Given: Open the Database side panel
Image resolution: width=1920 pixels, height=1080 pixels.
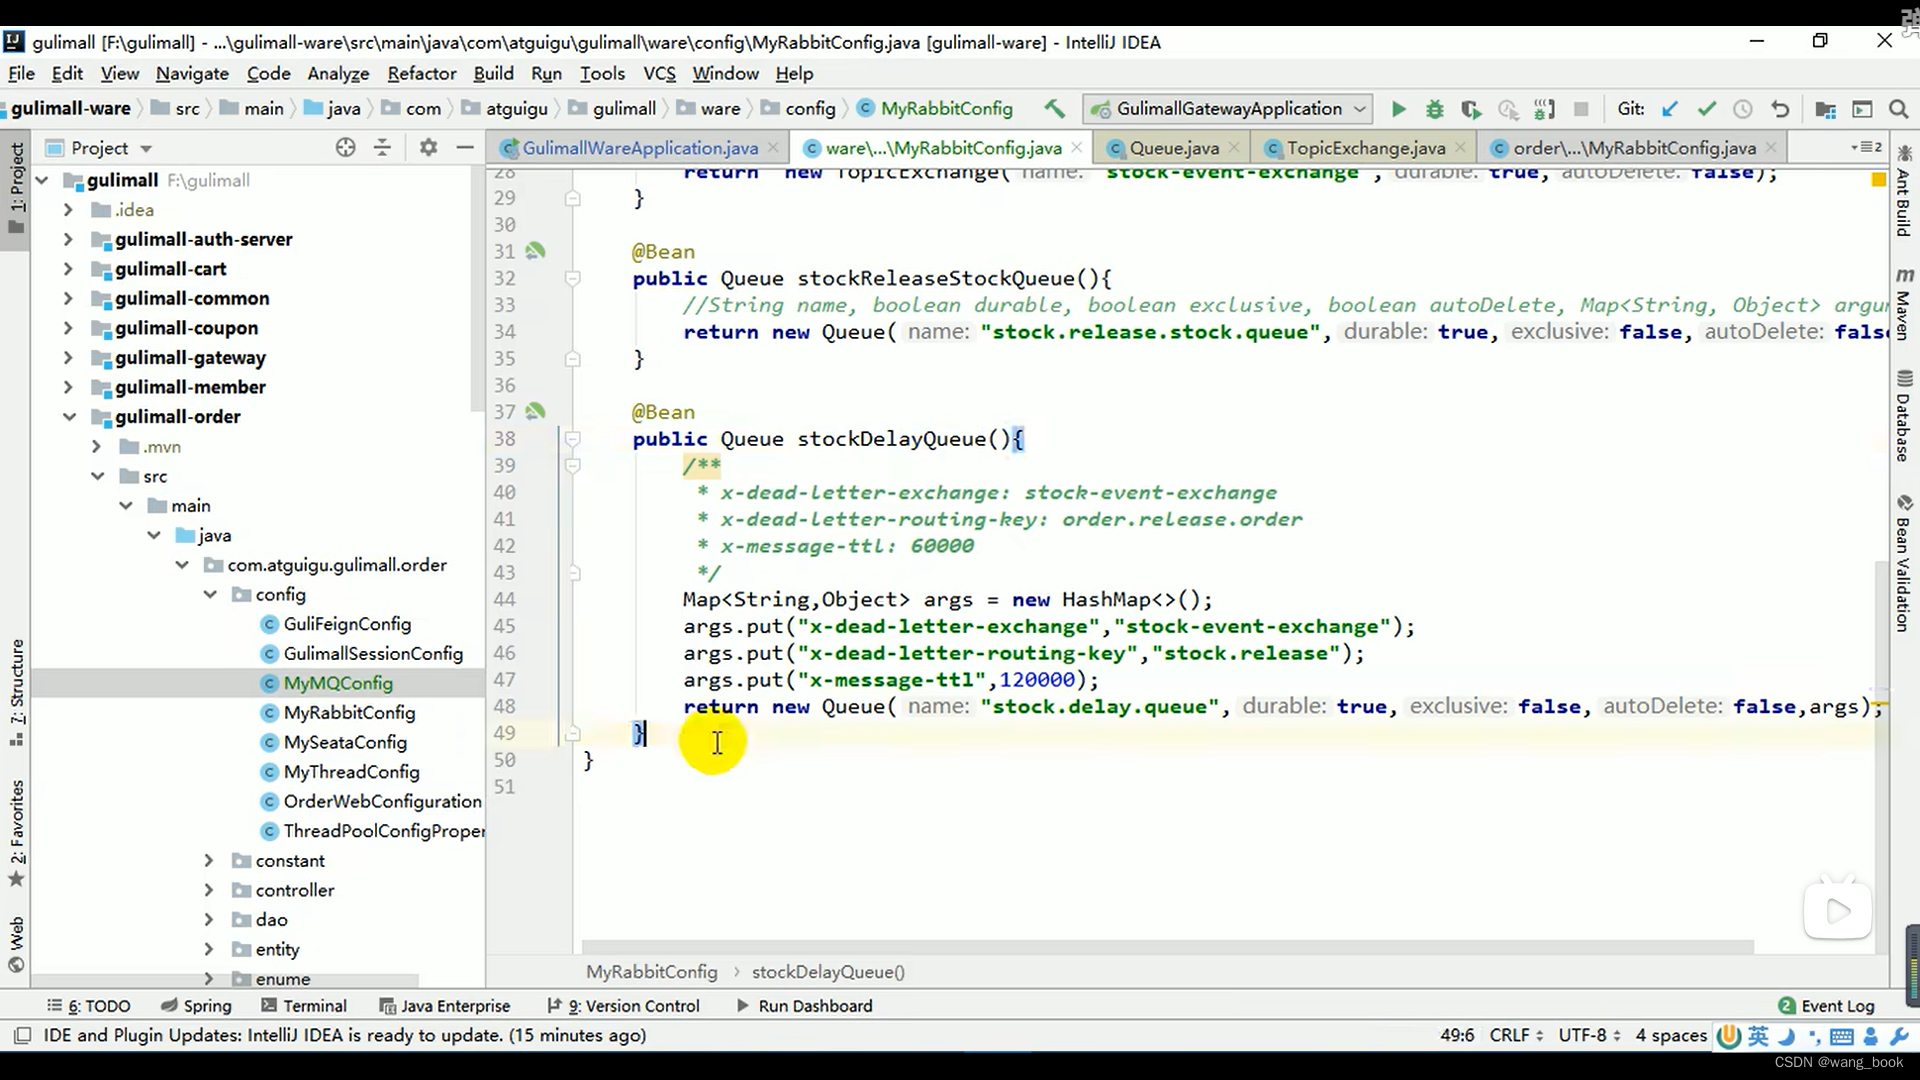Looking at the screenshot, I should point(1904,416).
